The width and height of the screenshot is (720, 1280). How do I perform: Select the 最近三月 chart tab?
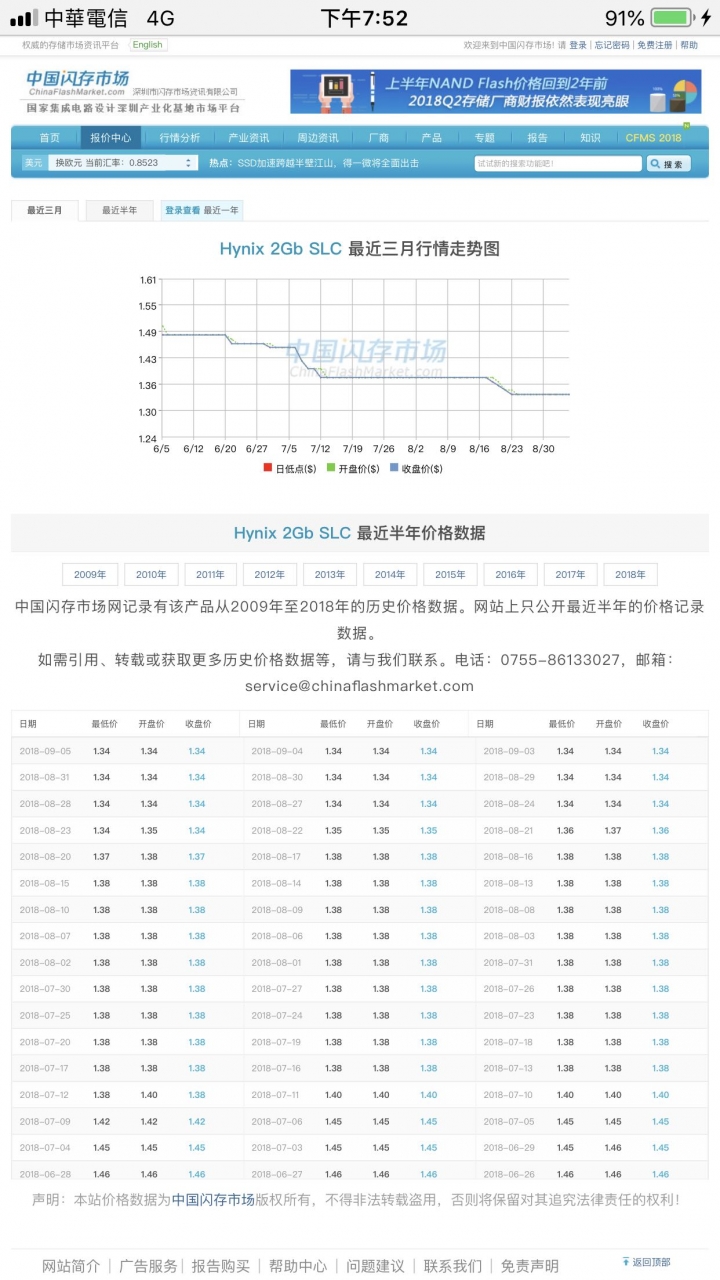45,211
